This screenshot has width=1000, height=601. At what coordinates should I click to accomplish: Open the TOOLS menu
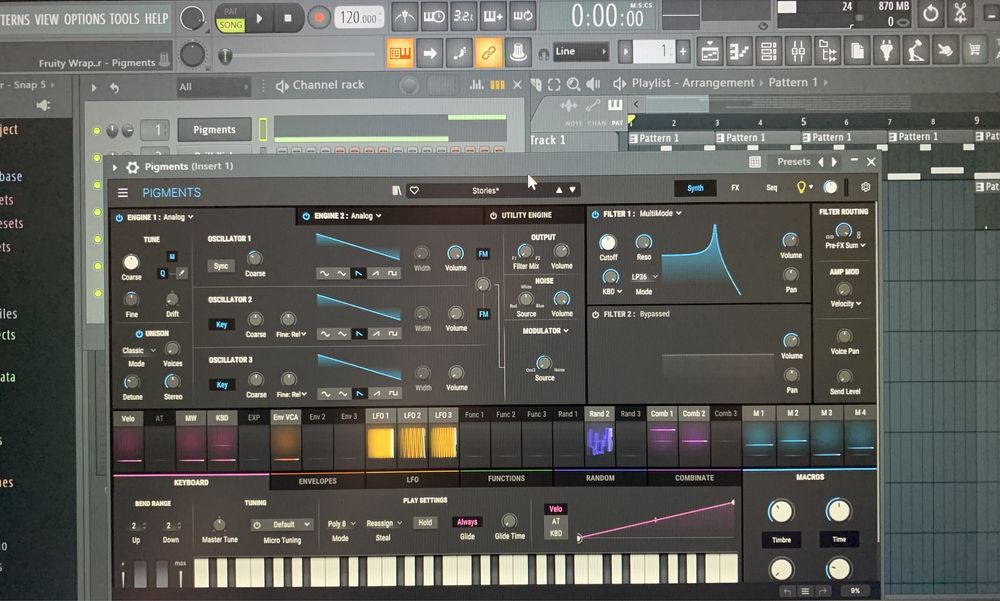click(x=124, y=19)
